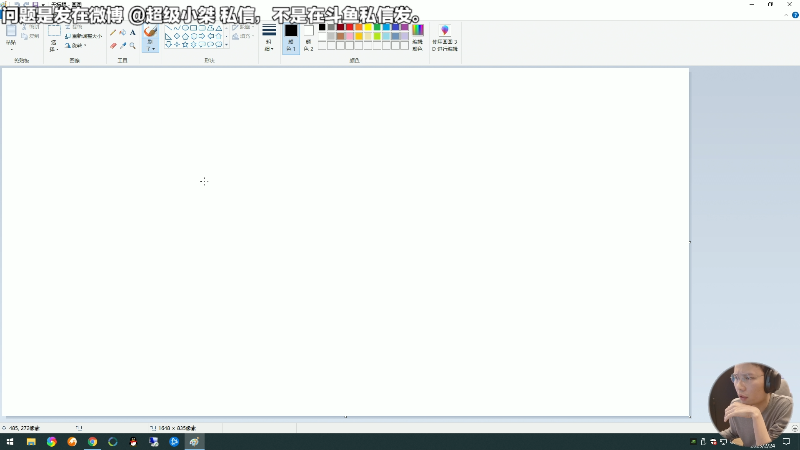800x450 pixels.
Task: Click the Cut button
Action: pyautogui.click(x=30, y=27)
